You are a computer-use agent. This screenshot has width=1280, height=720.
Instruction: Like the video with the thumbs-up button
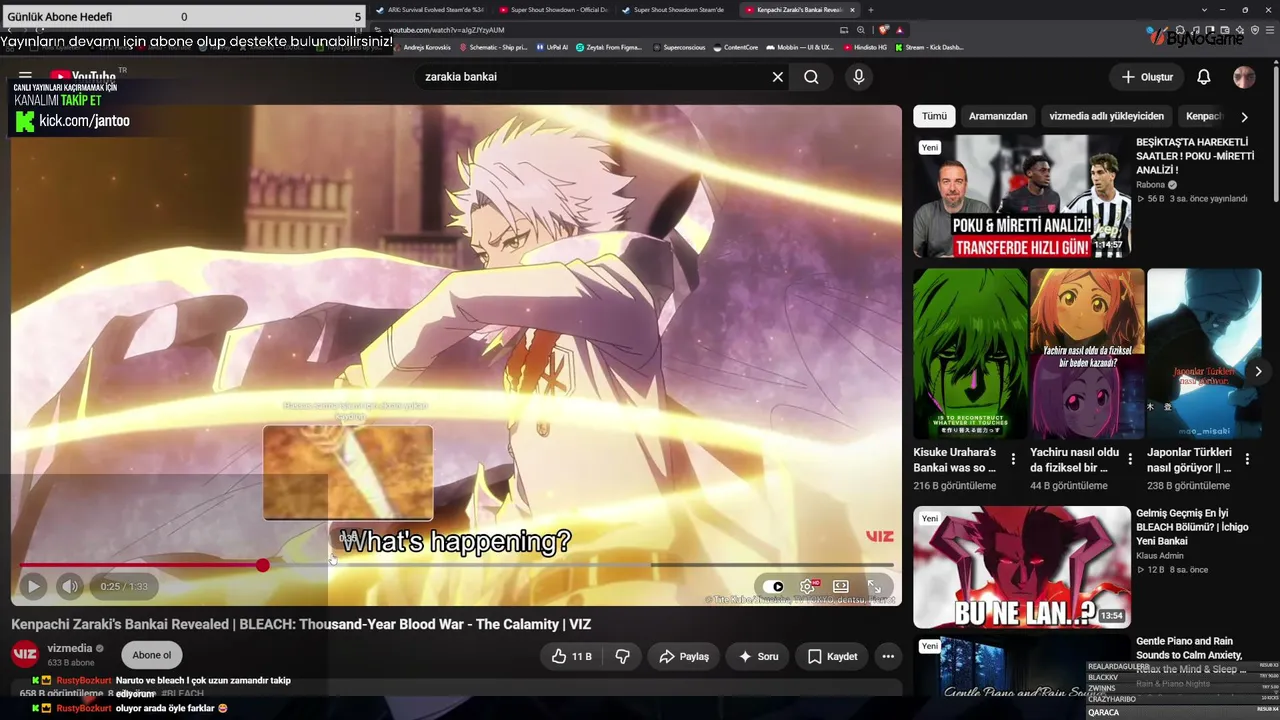572,657
